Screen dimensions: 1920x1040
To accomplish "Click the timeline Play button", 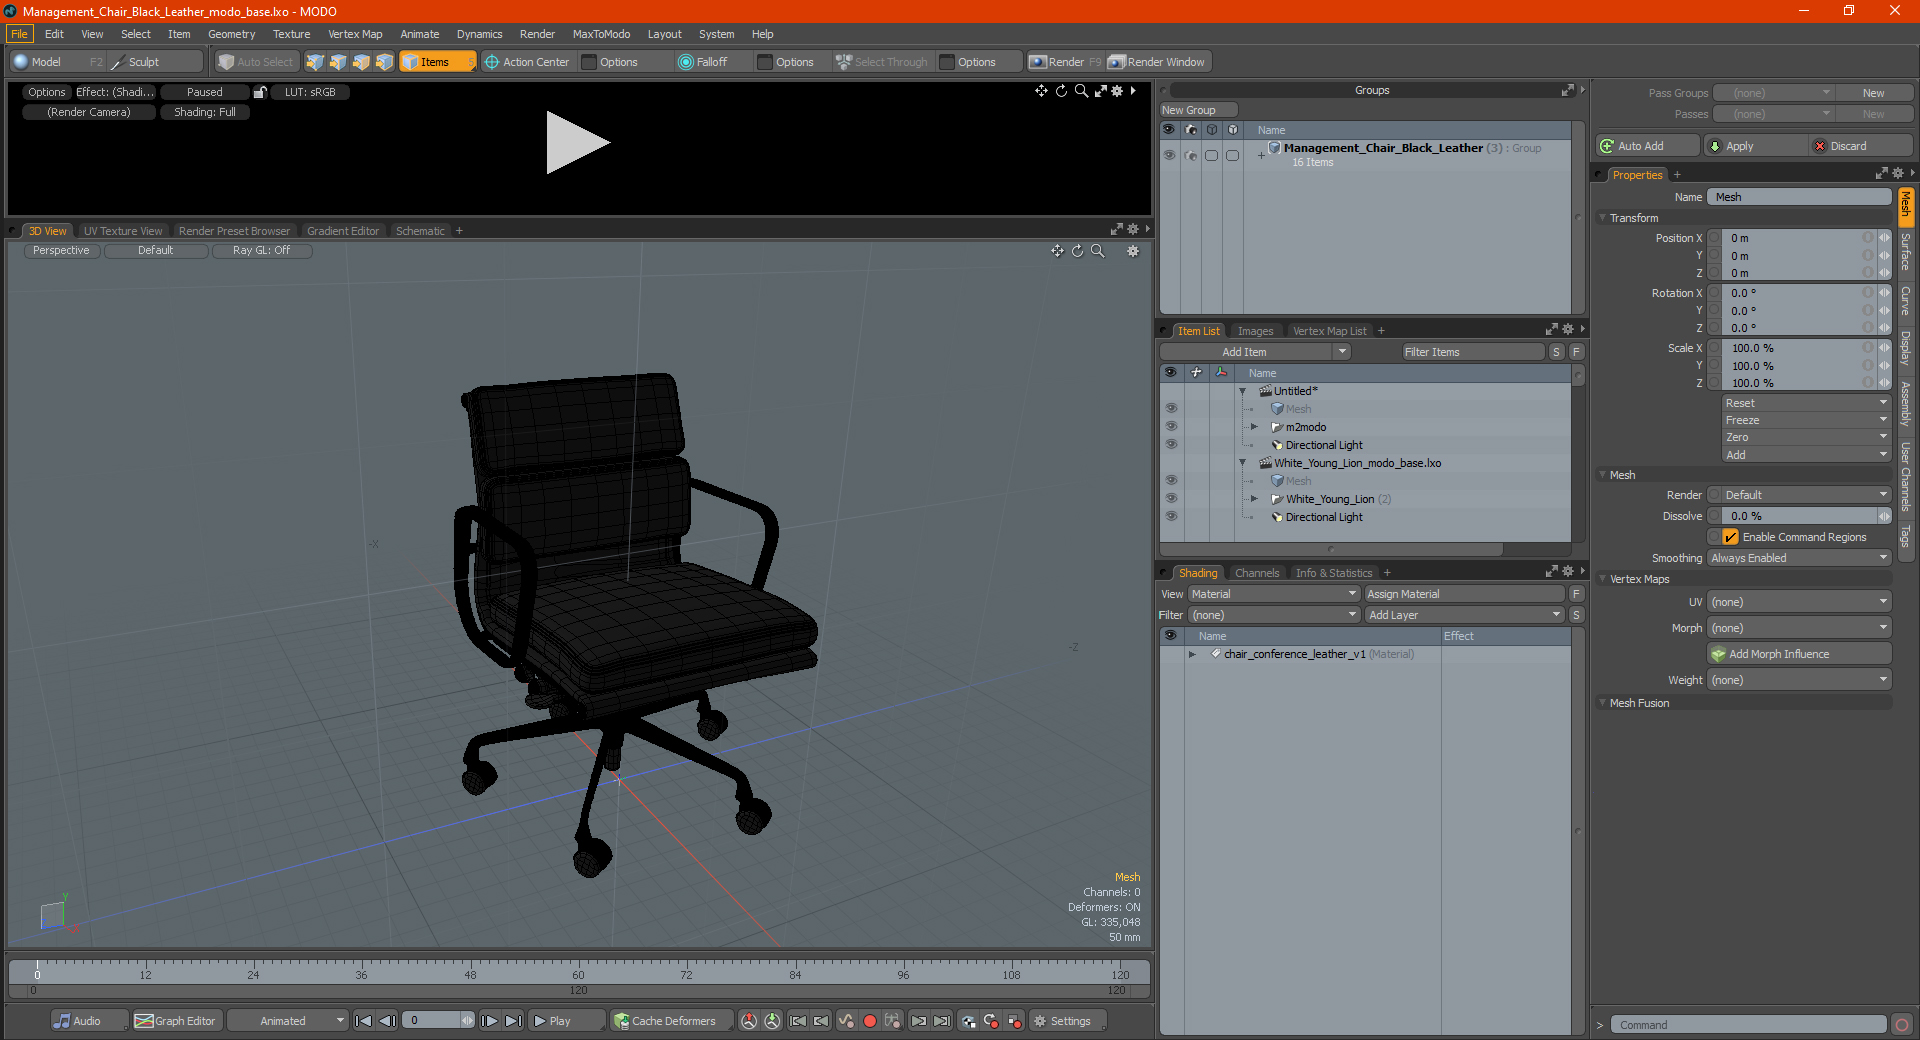I will pyautogui.click(x=565, y=1021).
